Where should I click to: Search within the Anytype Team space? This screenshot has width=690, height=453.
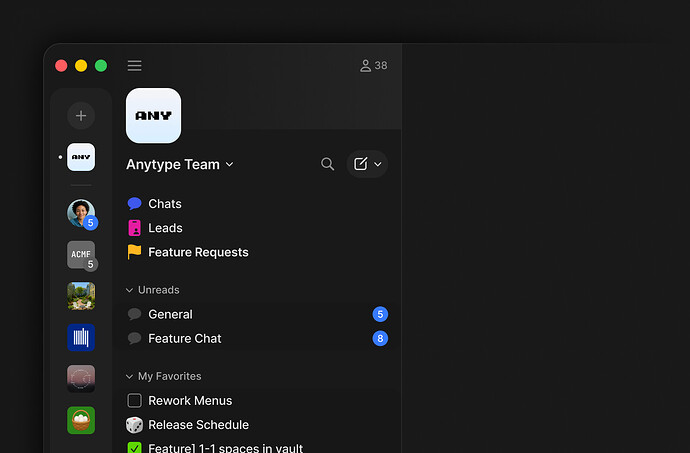coord(327,164)
